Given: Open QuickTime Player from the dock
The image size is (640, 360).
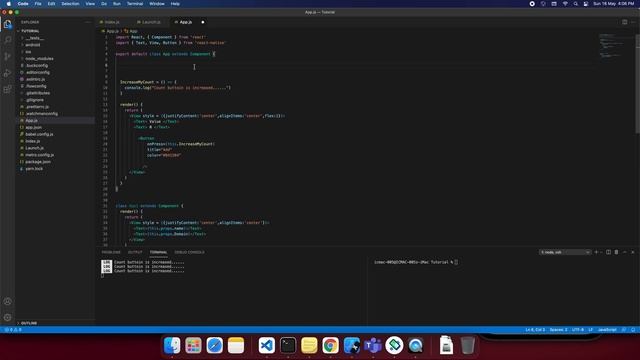Looking at the screenshot, I should [x=415, y=346].
